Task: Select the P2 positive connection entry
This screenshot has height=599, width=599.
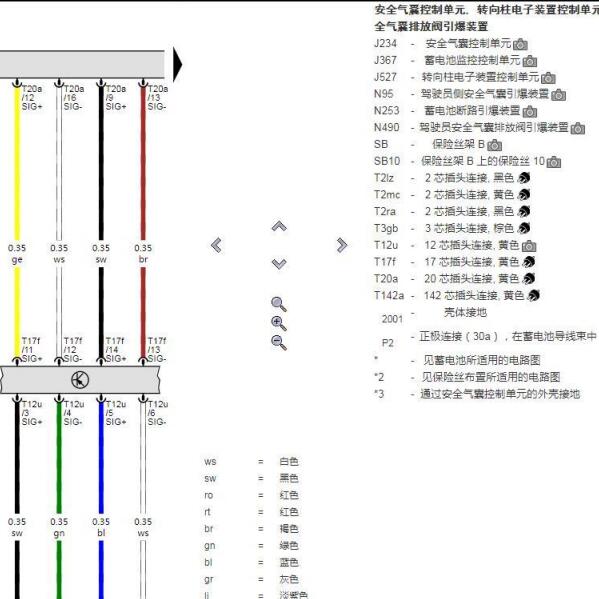Action: [489, 339]
